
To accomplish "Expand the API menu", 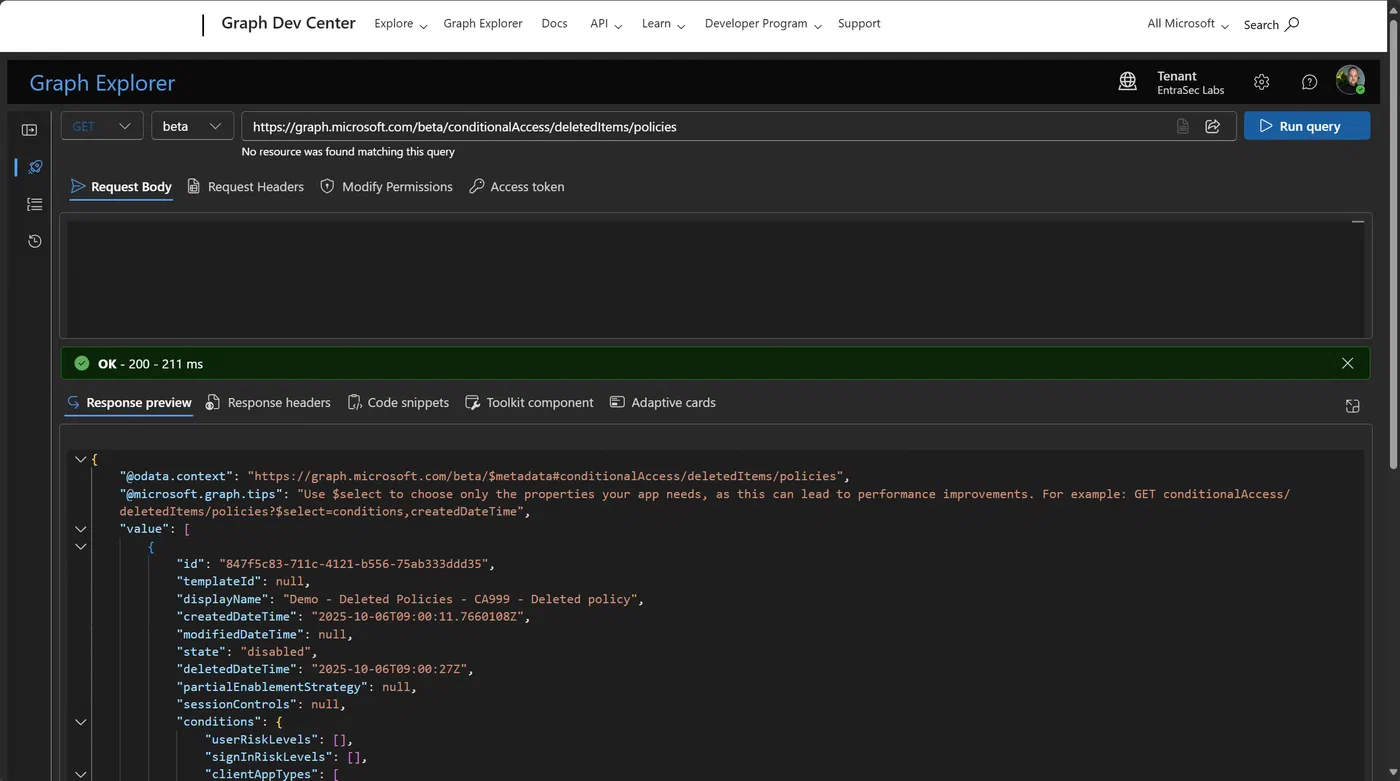I will pyautogui.click(x=606, y=24).
